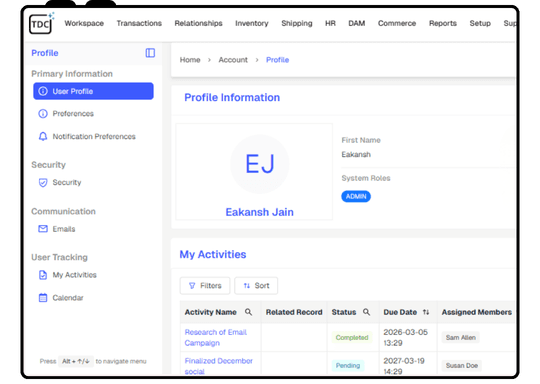Click the First Name value Eakansh
Screen dimensions: 540x384
[356, 155]
